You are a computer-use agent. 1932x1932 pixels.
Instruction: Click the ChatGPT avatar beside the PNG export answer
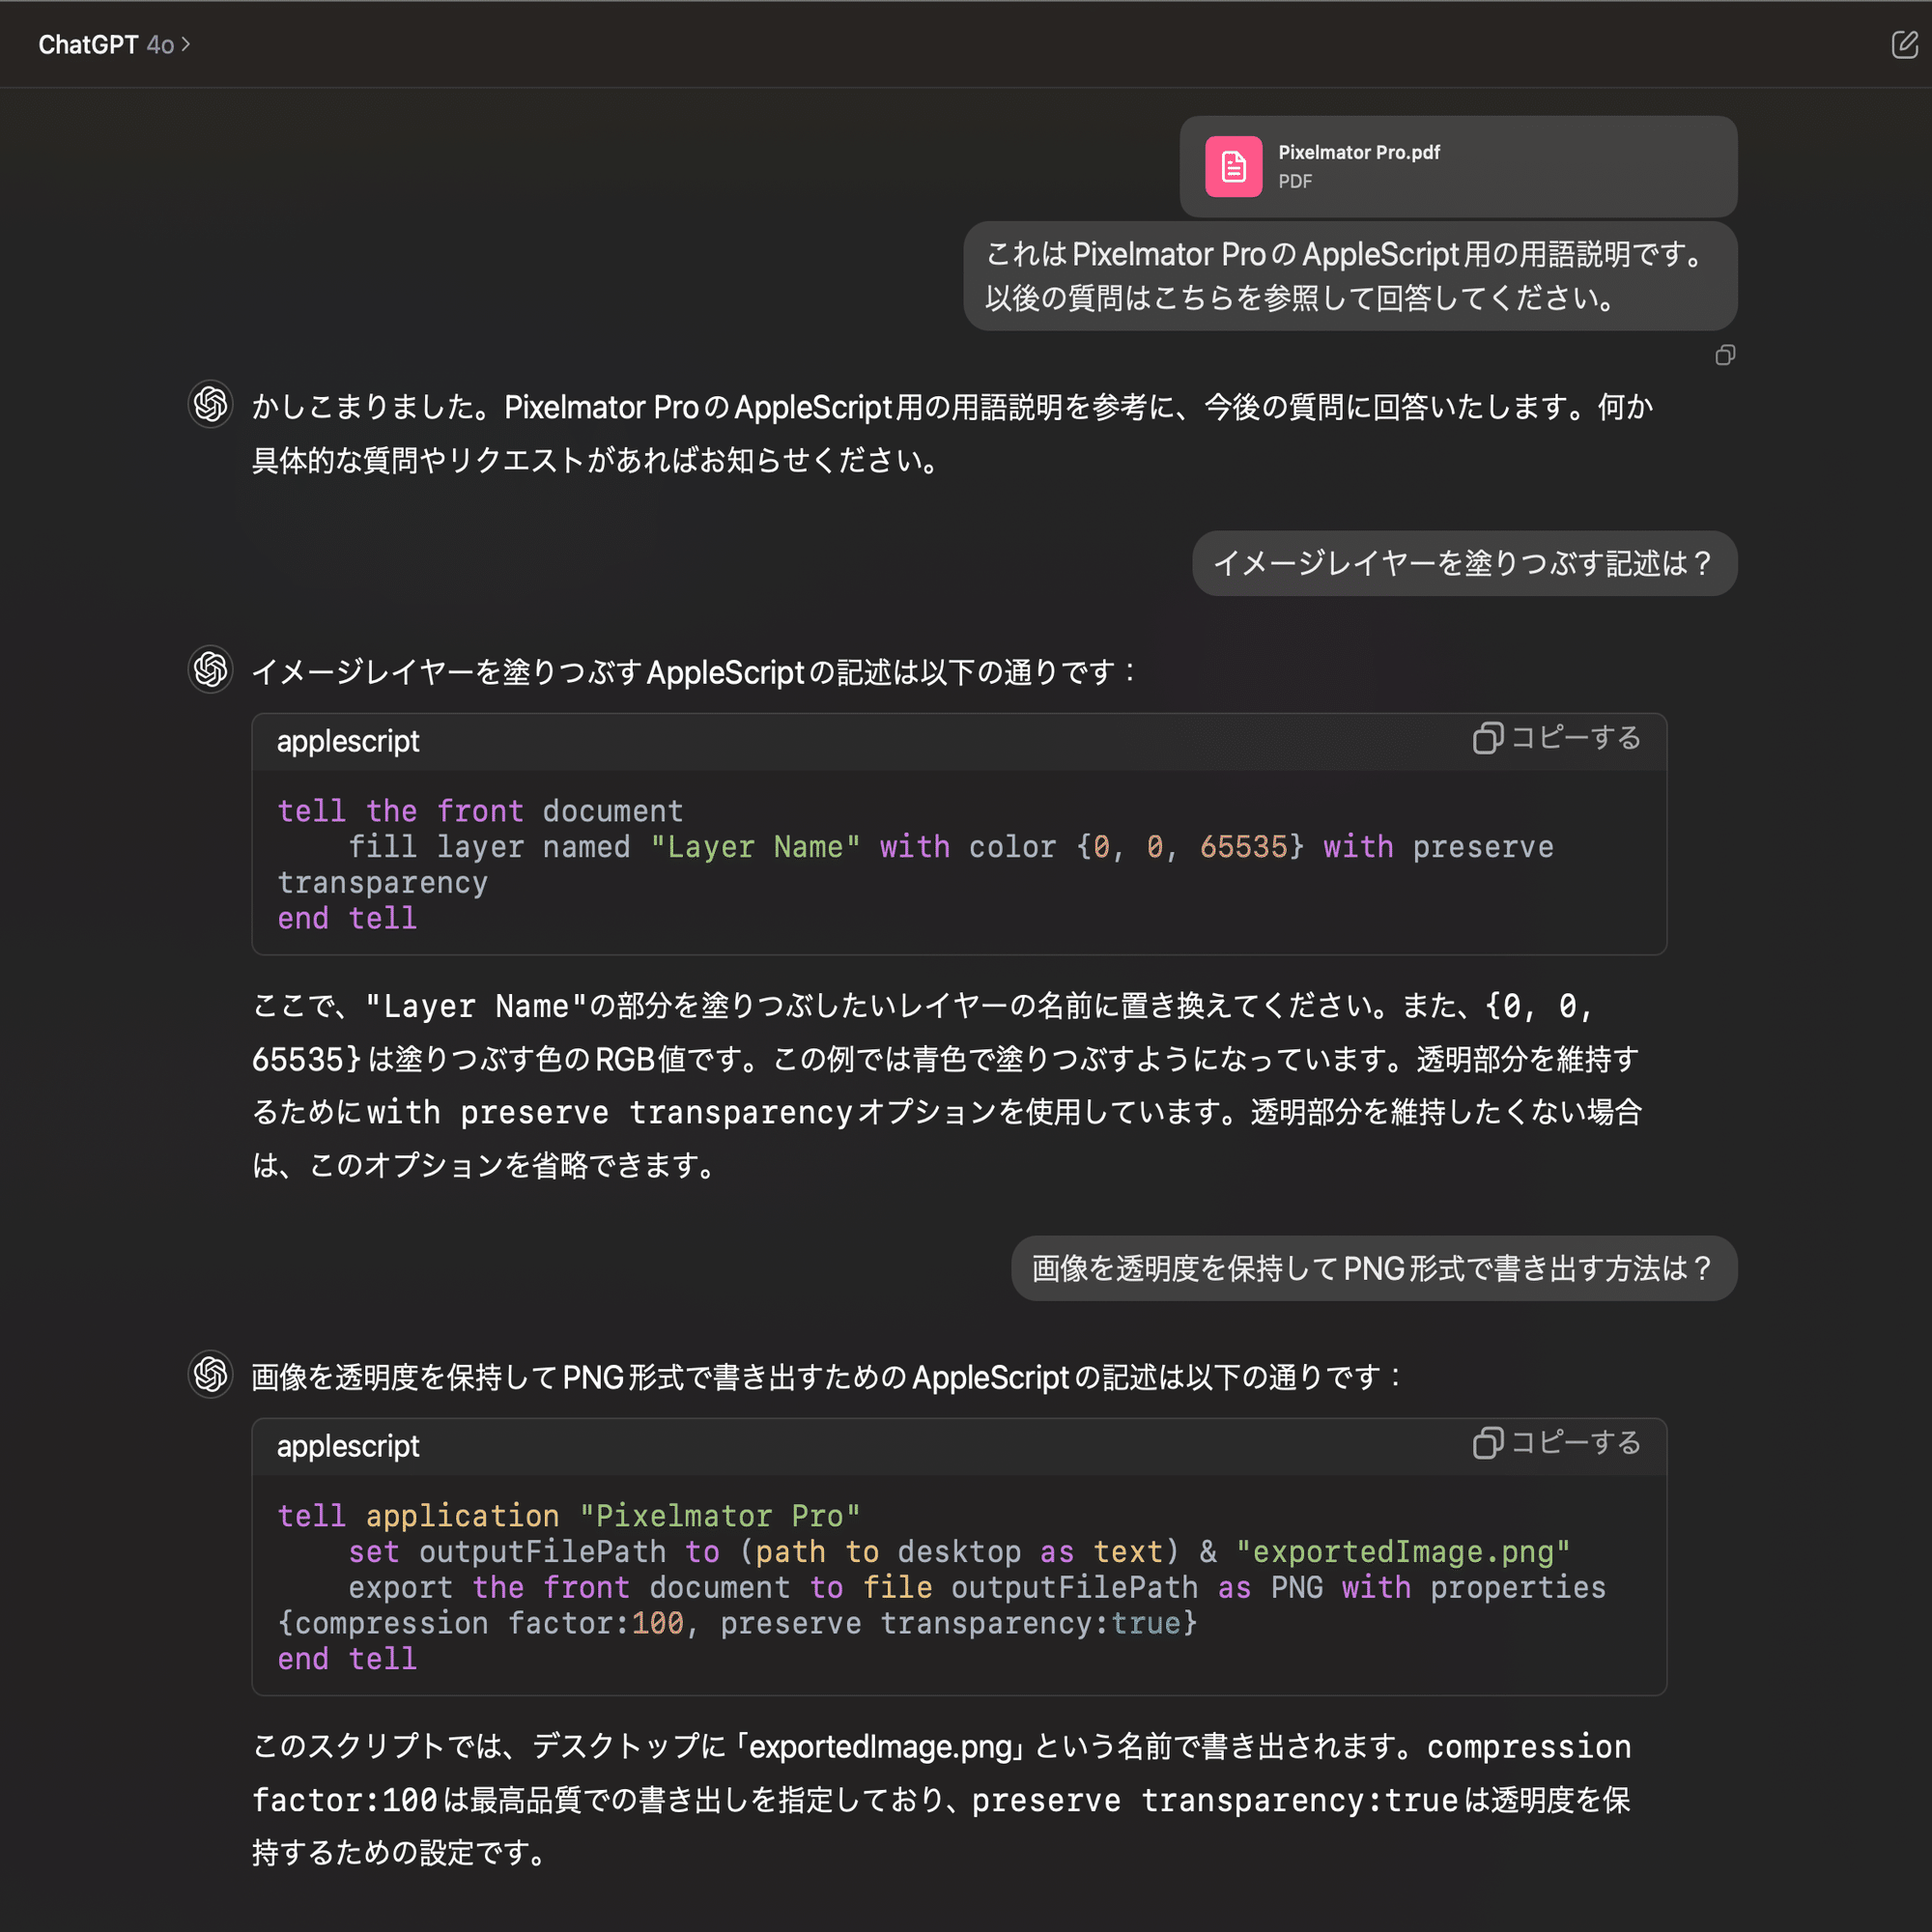pyautogui.click(x=210, y=1375)
